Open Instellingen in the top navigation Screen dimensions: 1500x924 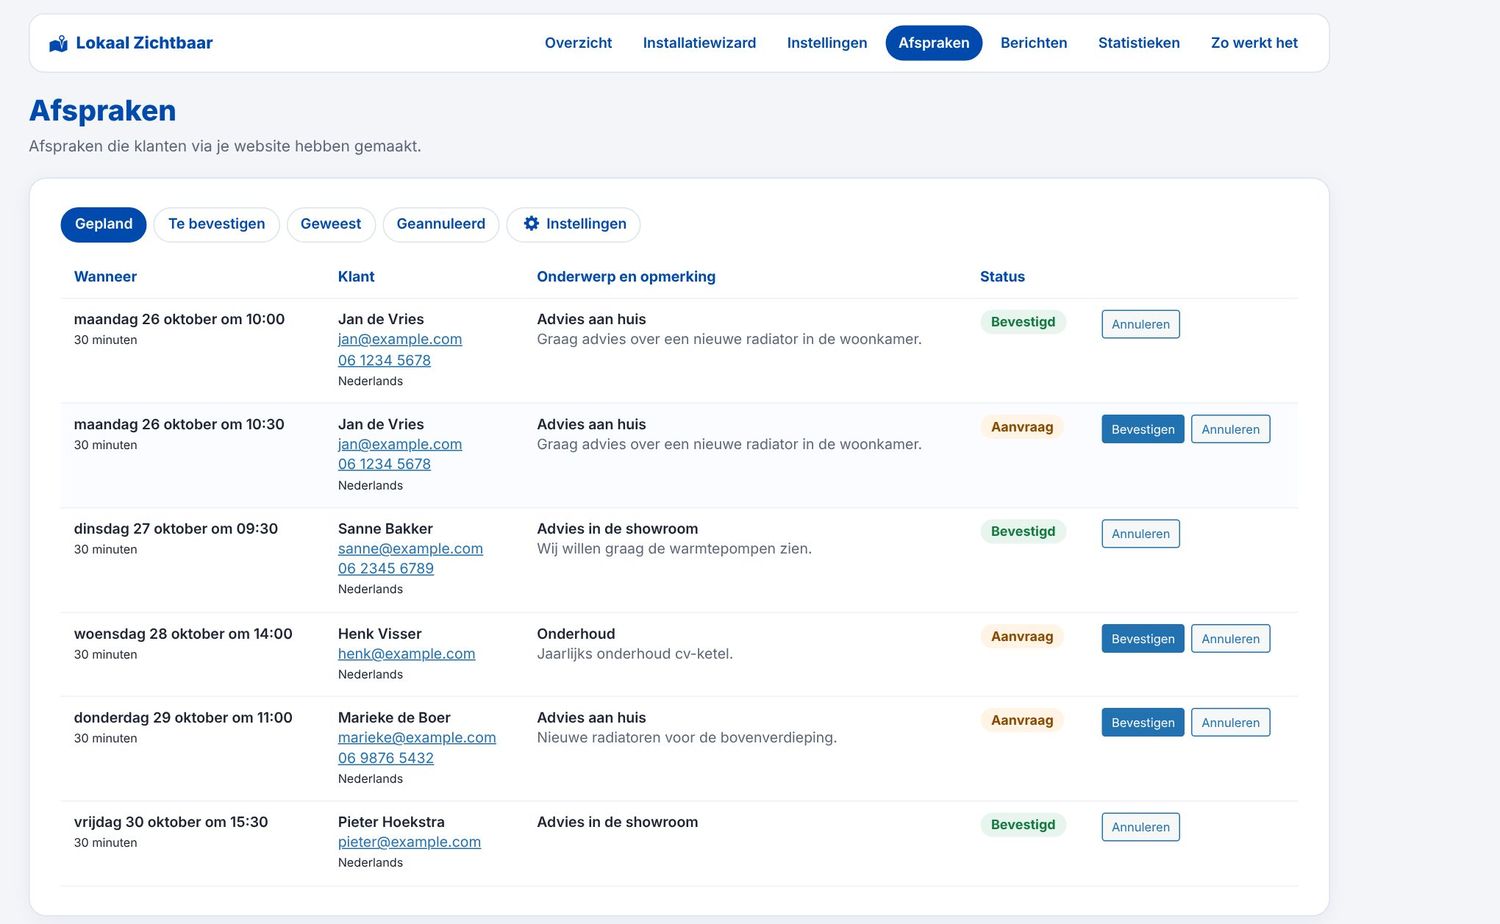pyautogui.click(x=827, y=43)
